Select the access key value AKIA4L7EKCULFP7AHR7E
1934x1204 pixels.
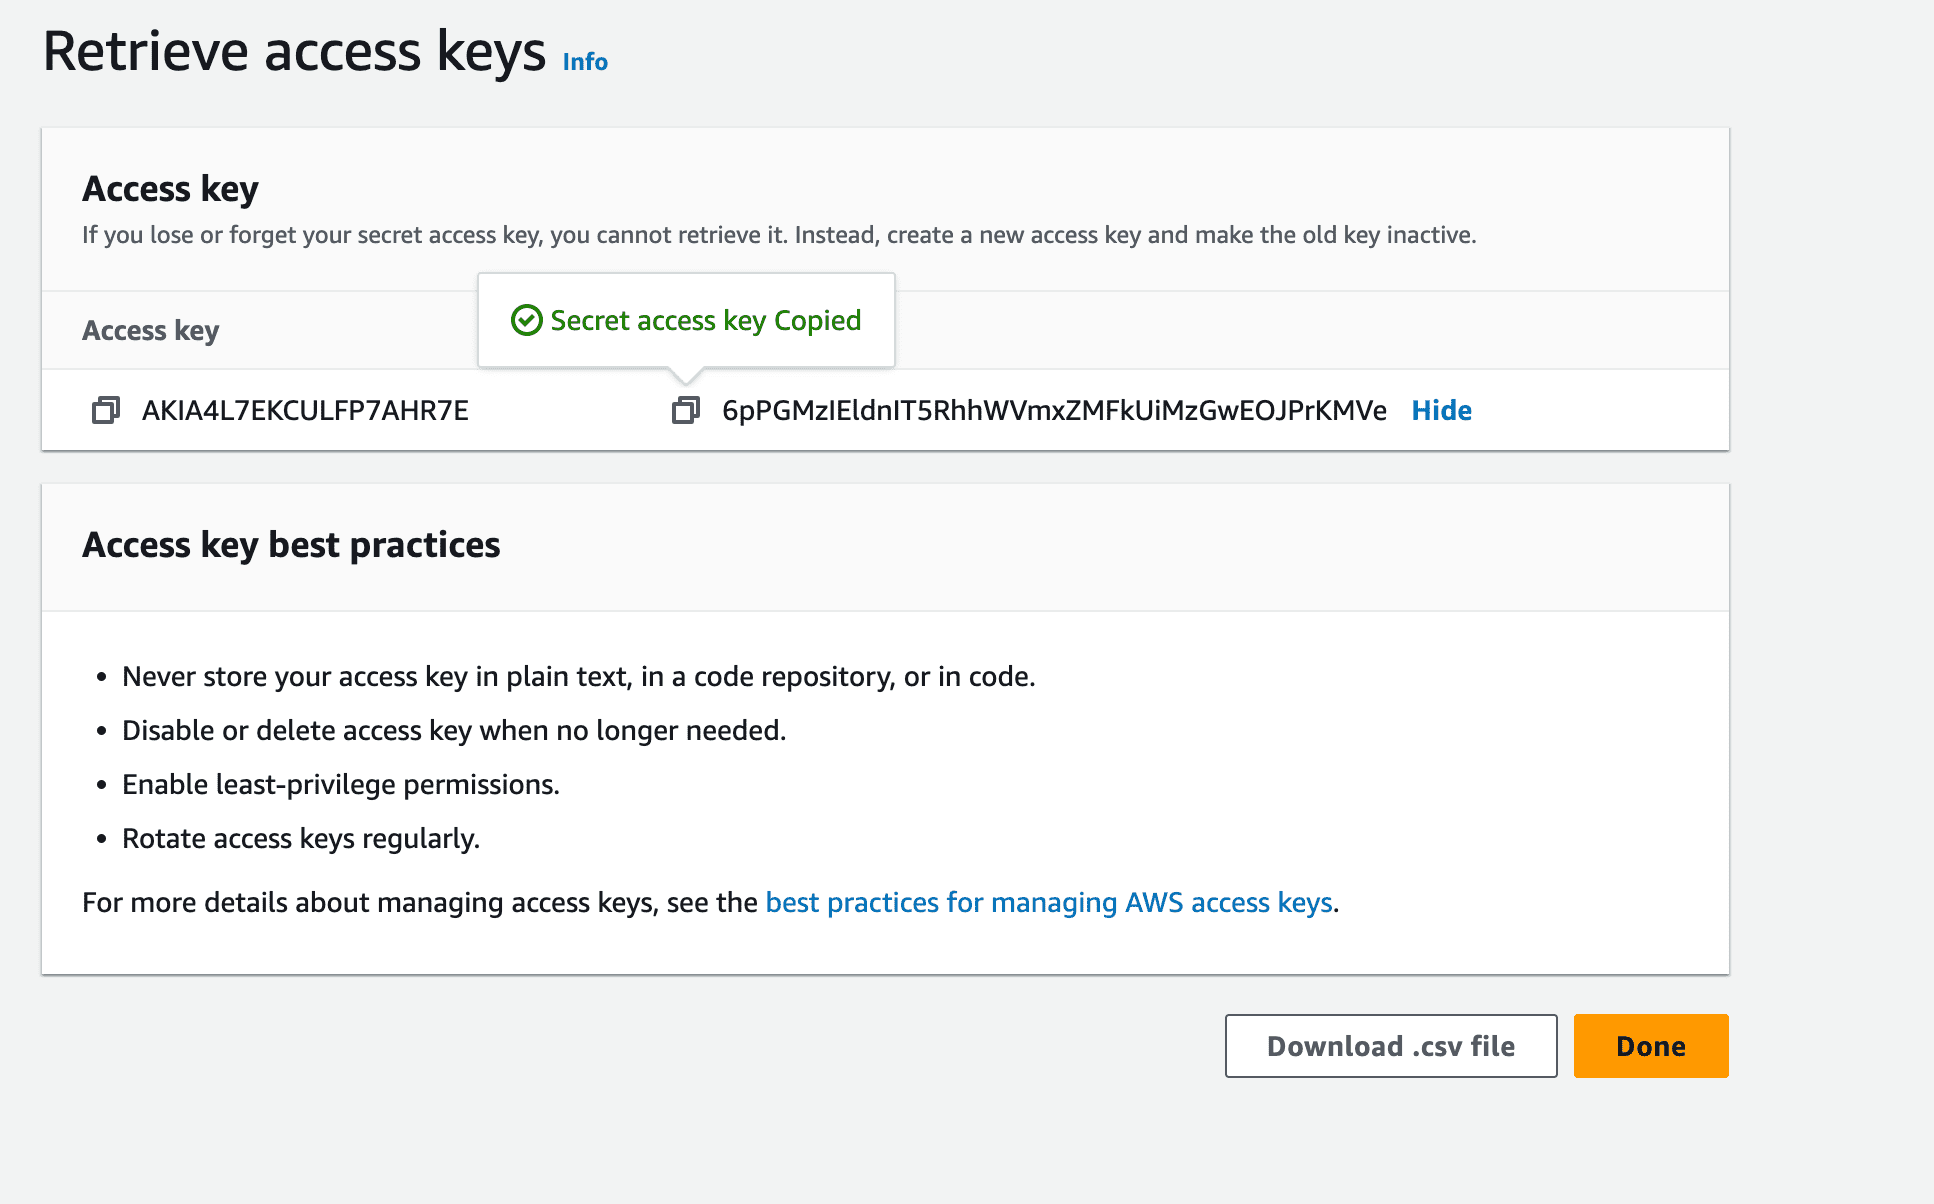[x=306, y=410]
